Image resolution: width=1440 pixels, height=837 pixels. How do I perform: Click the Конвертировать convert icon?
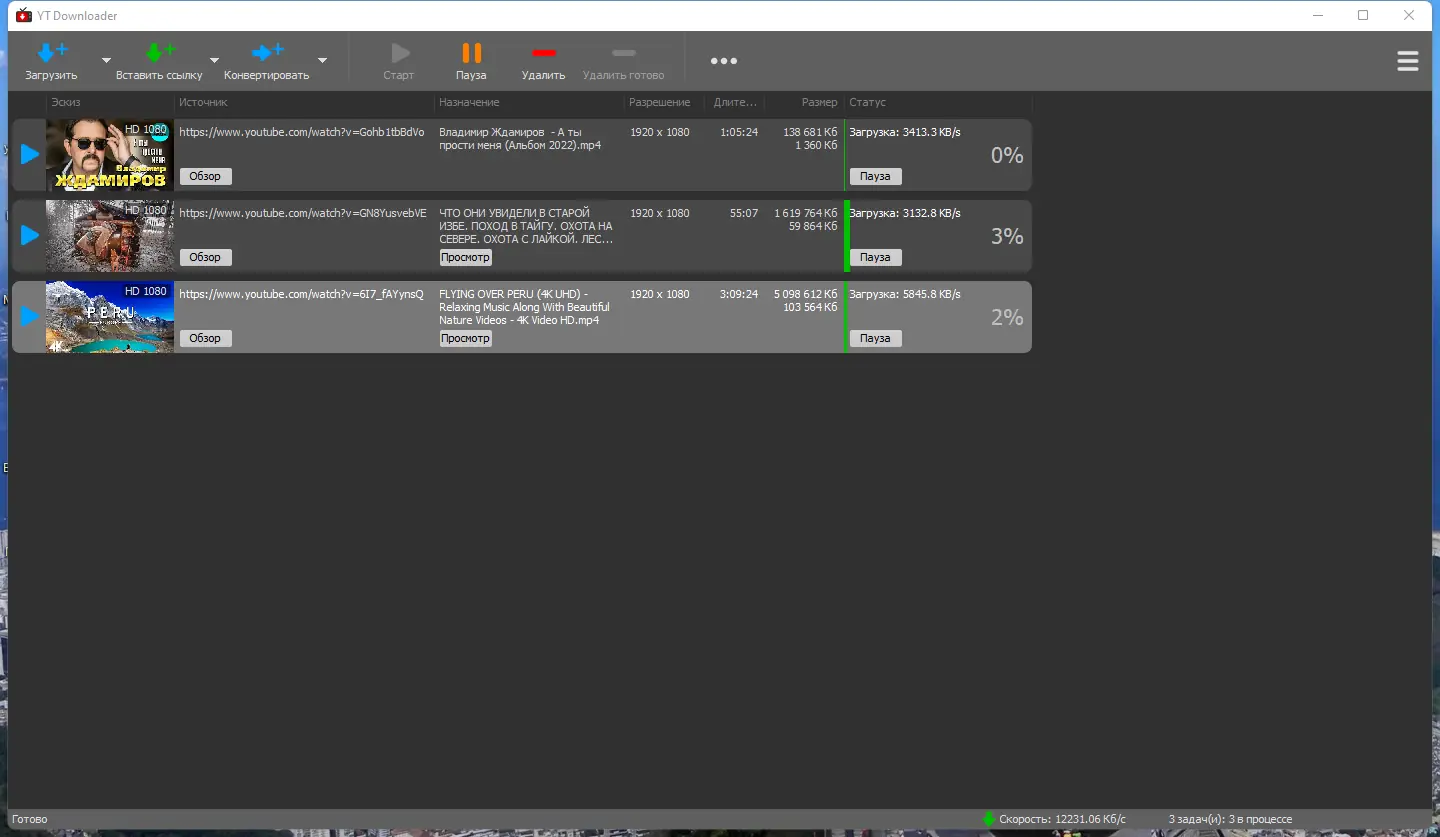267,53
